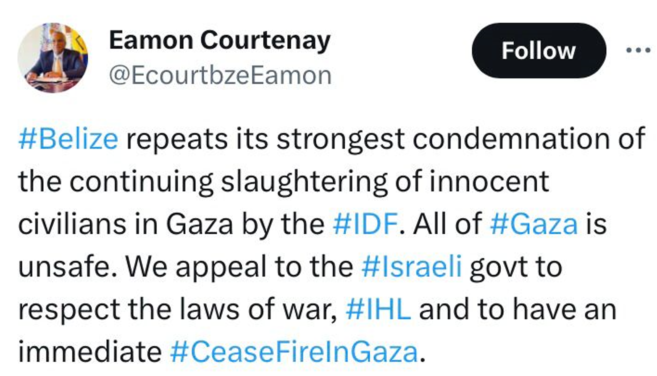Click the hashtag after "immediate"
The image size is (657, 376).
point(294,352)
